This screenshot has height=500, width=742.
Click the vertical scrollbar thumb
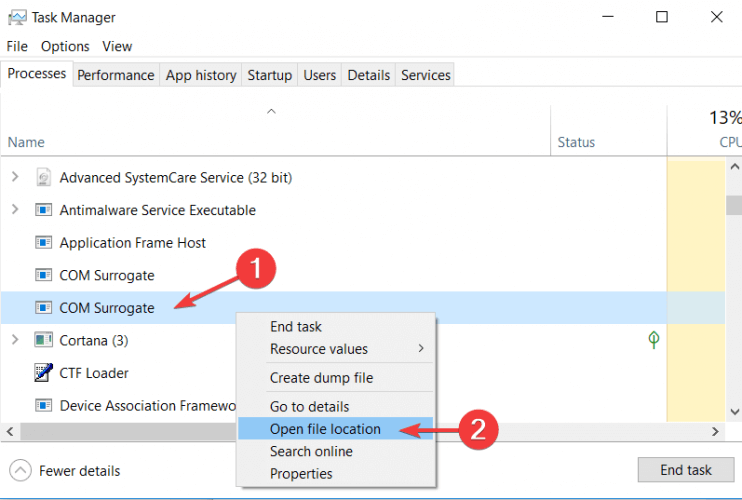pos(734,205)
